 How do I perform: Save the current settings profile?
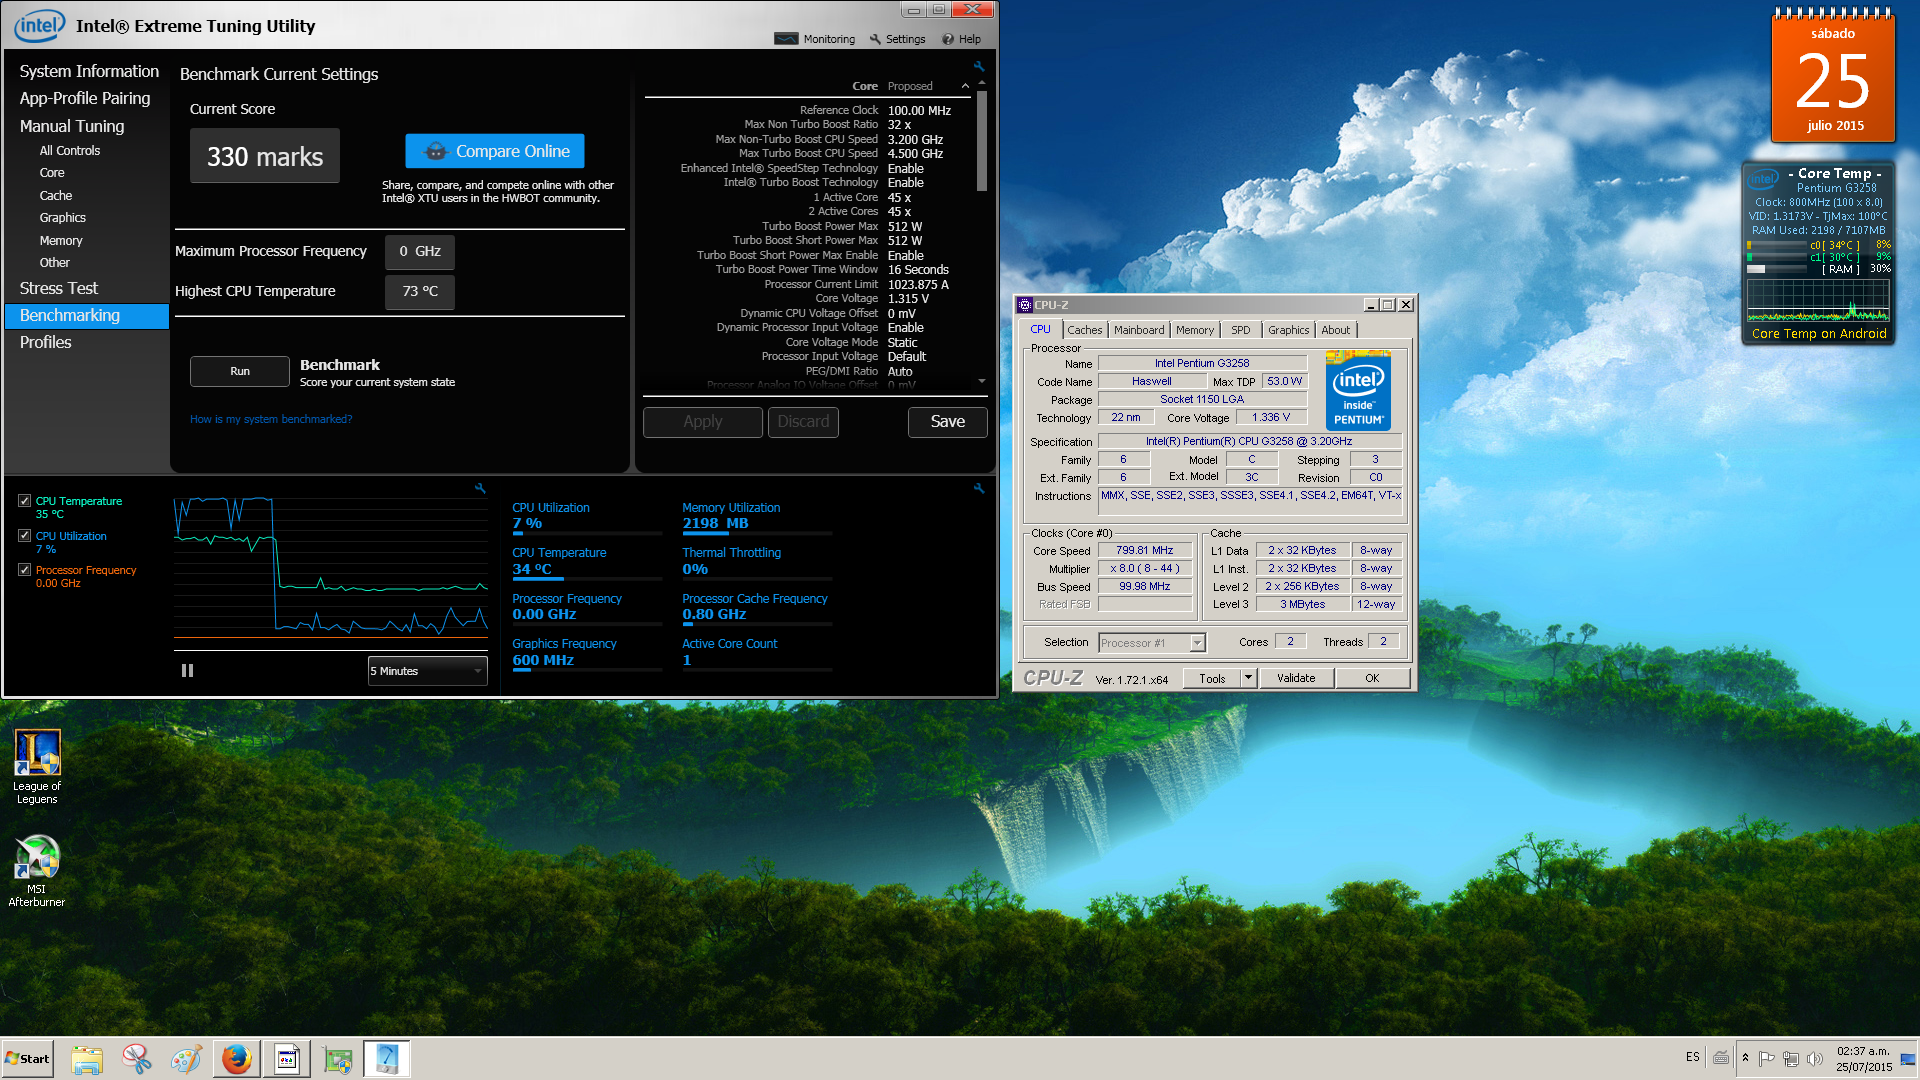(948, 422)
